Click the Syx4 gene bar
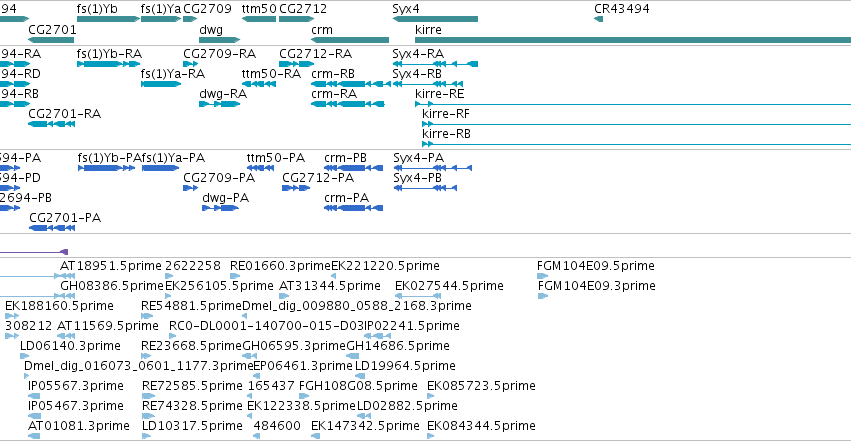851x441 pixels. pyautogui.click(x=435, y=19)
